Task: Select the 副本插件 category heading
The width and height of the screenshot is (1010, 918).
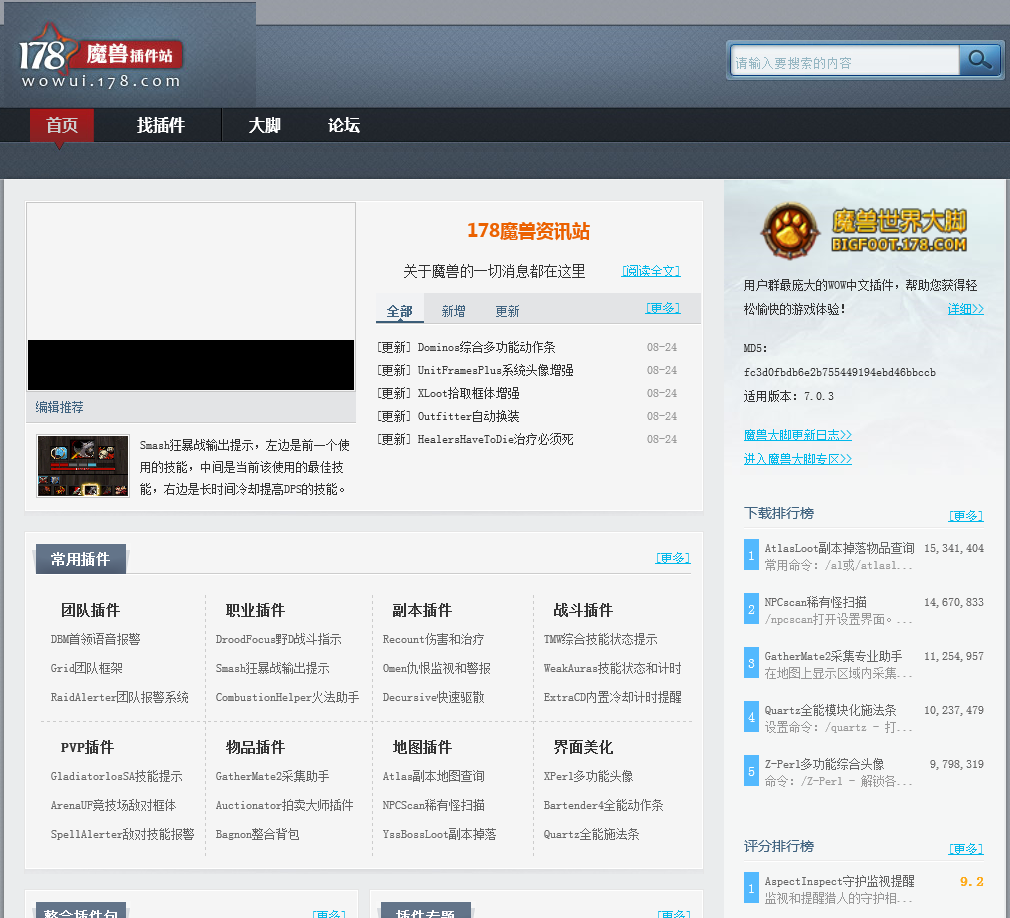Action: point(422,610)
